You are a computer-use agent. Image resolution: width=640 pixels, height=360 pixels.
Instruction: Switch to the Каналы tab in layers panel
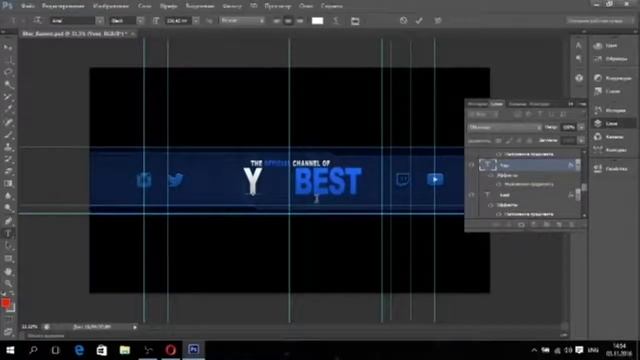(518, 104)
